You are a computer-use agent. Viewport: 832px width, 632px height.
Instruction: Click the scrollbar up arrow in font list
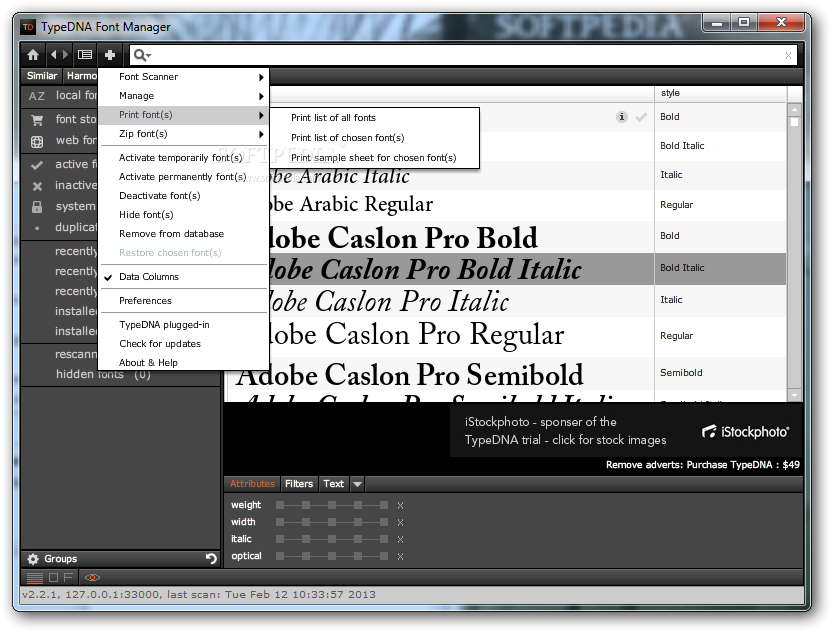[794, 110]
